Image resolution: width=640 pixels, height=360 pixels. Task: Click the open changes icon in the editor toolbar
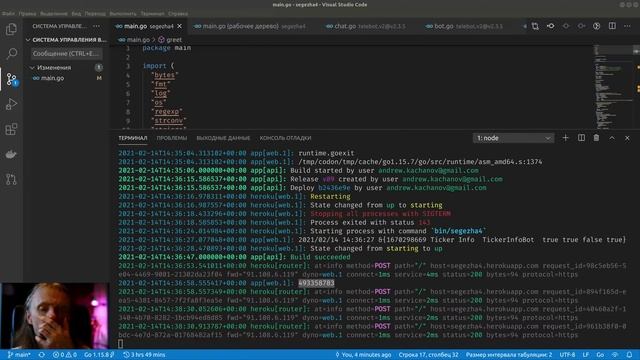click(x=535, y=26)
